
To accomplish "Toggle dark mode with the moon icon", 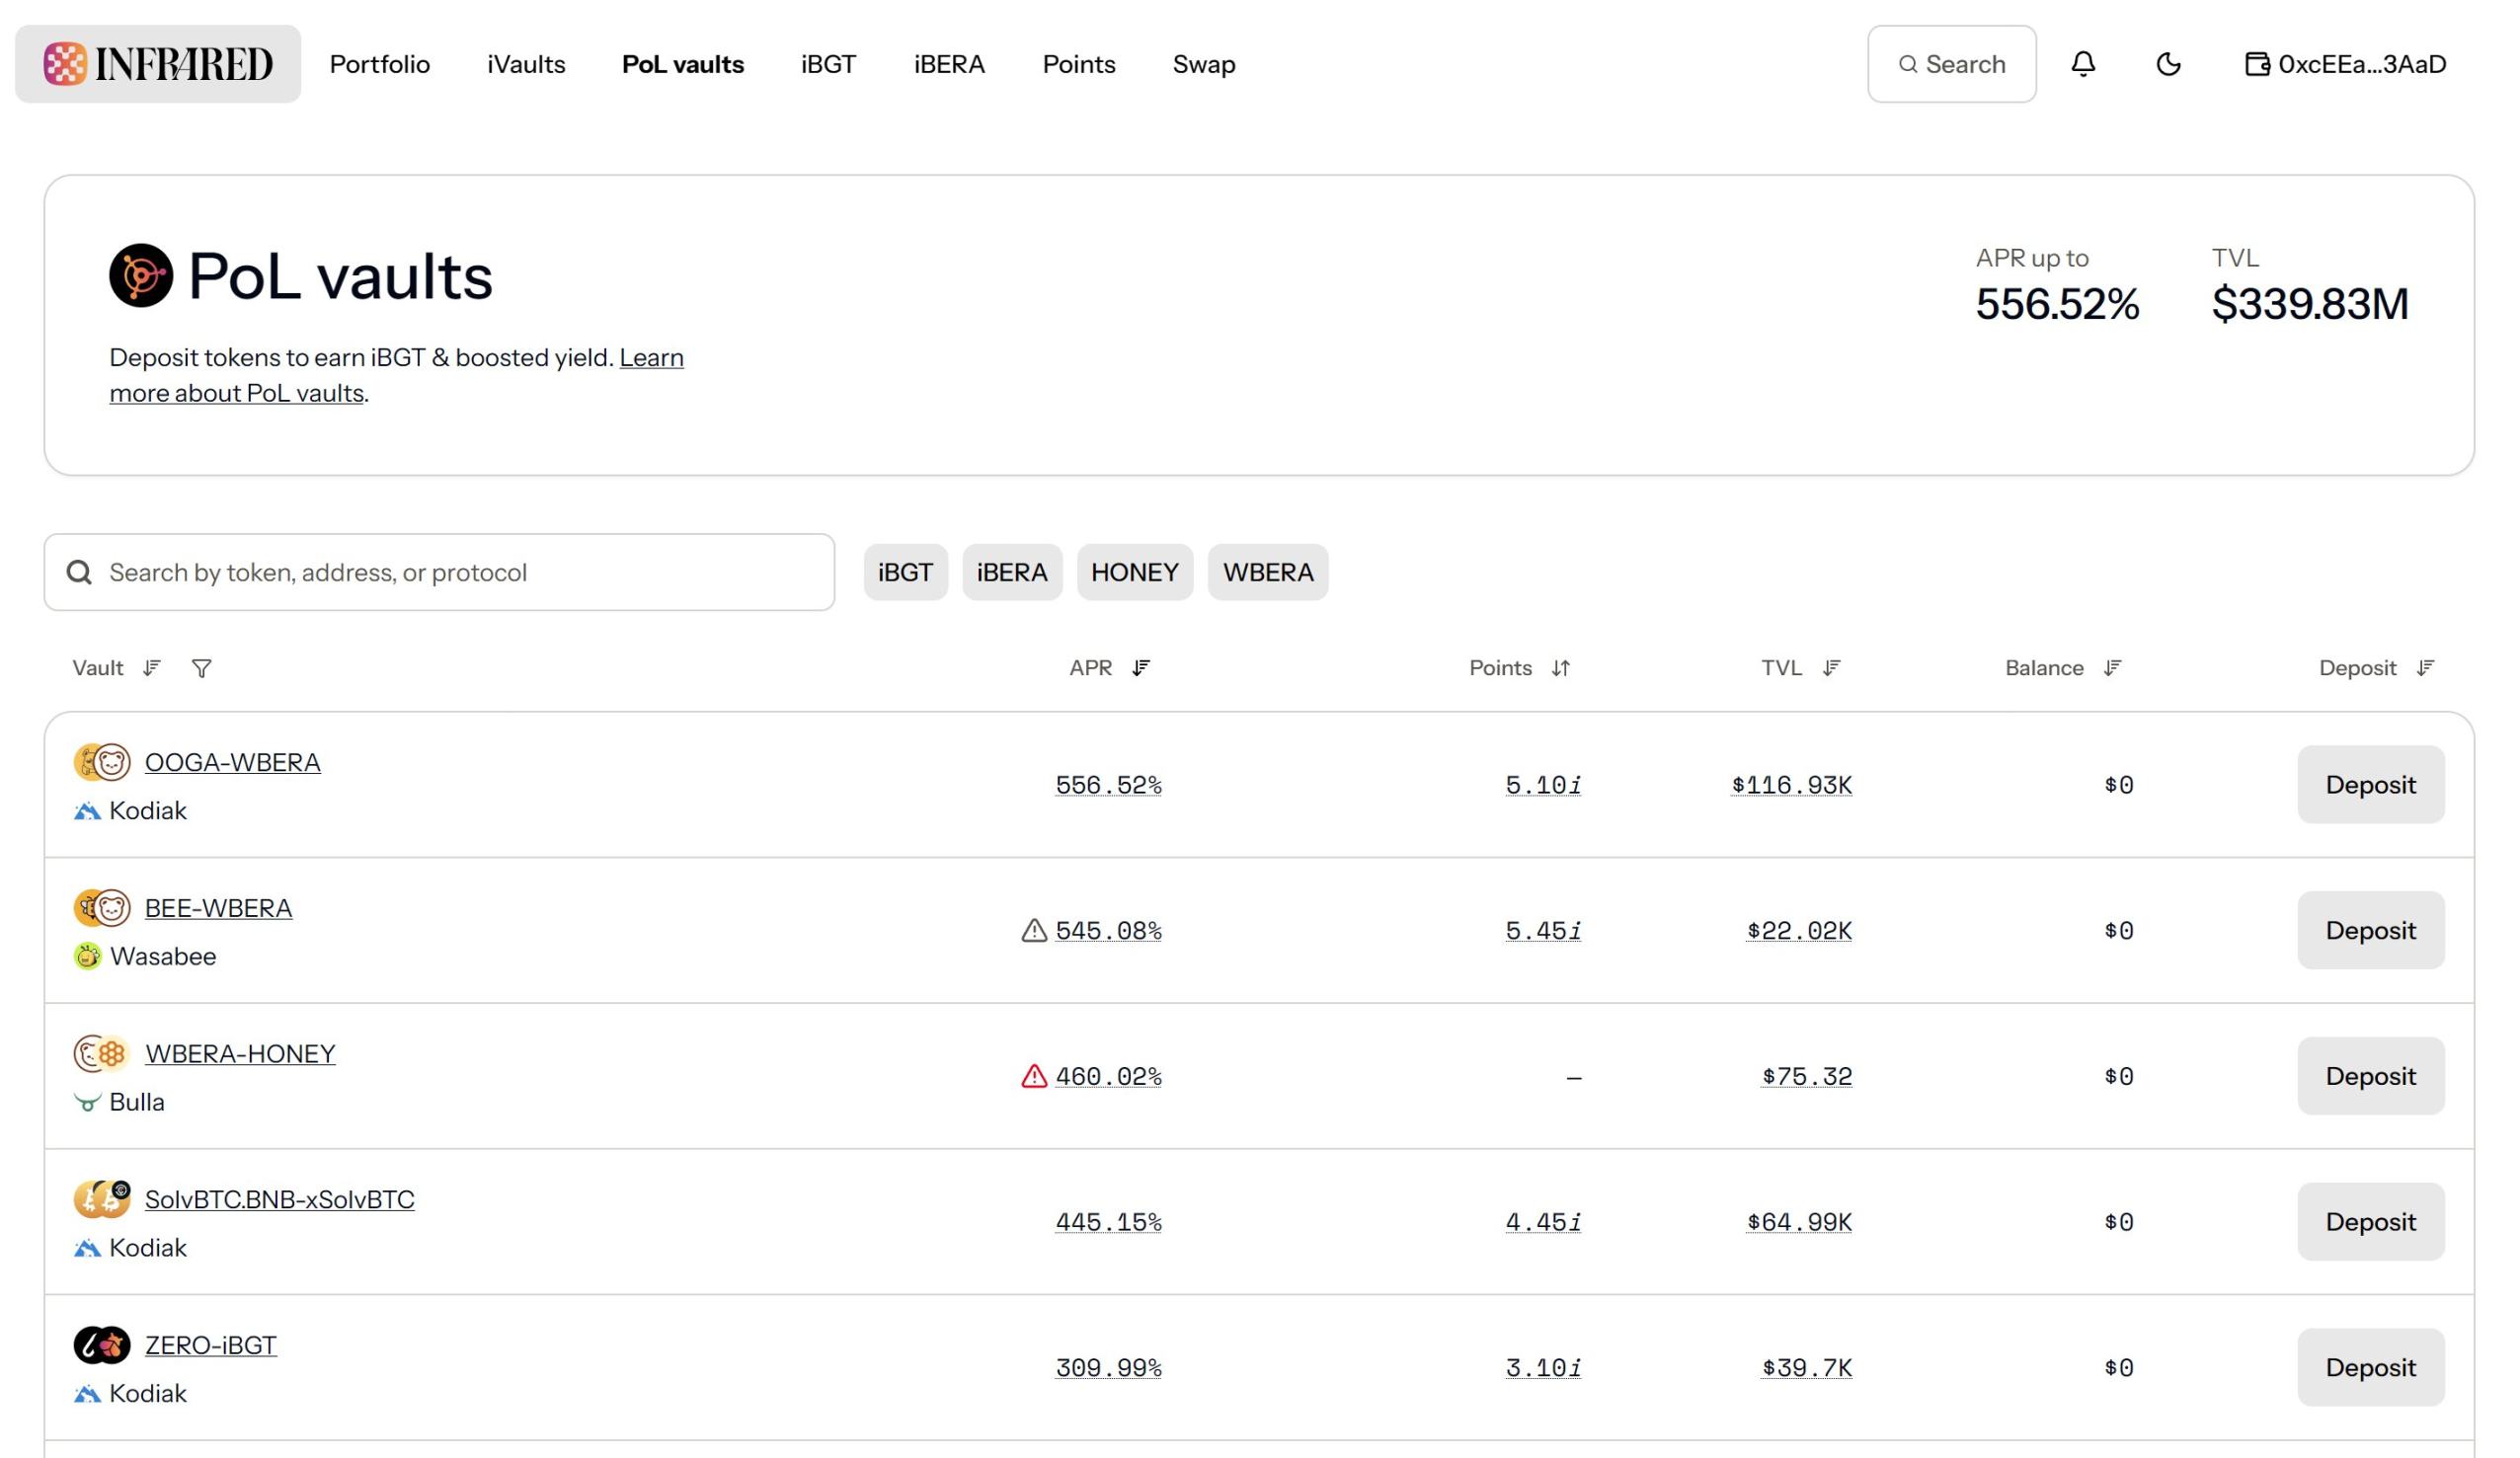I will (2168, 64).
